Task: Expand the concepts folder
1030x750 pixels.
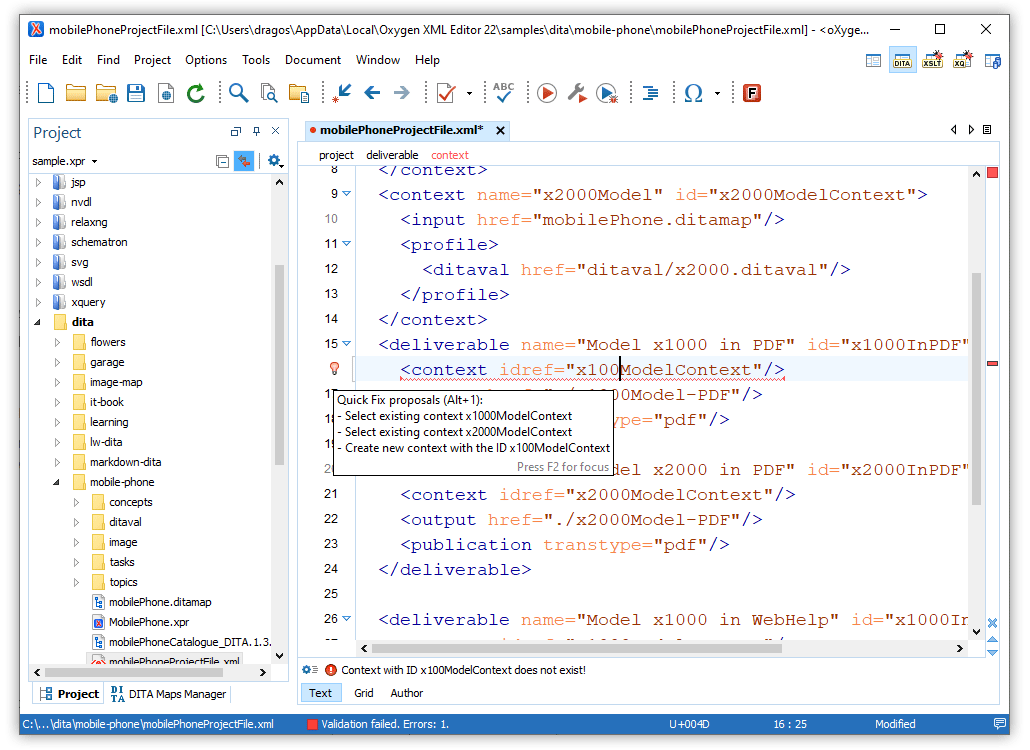Action: (76, 502)
